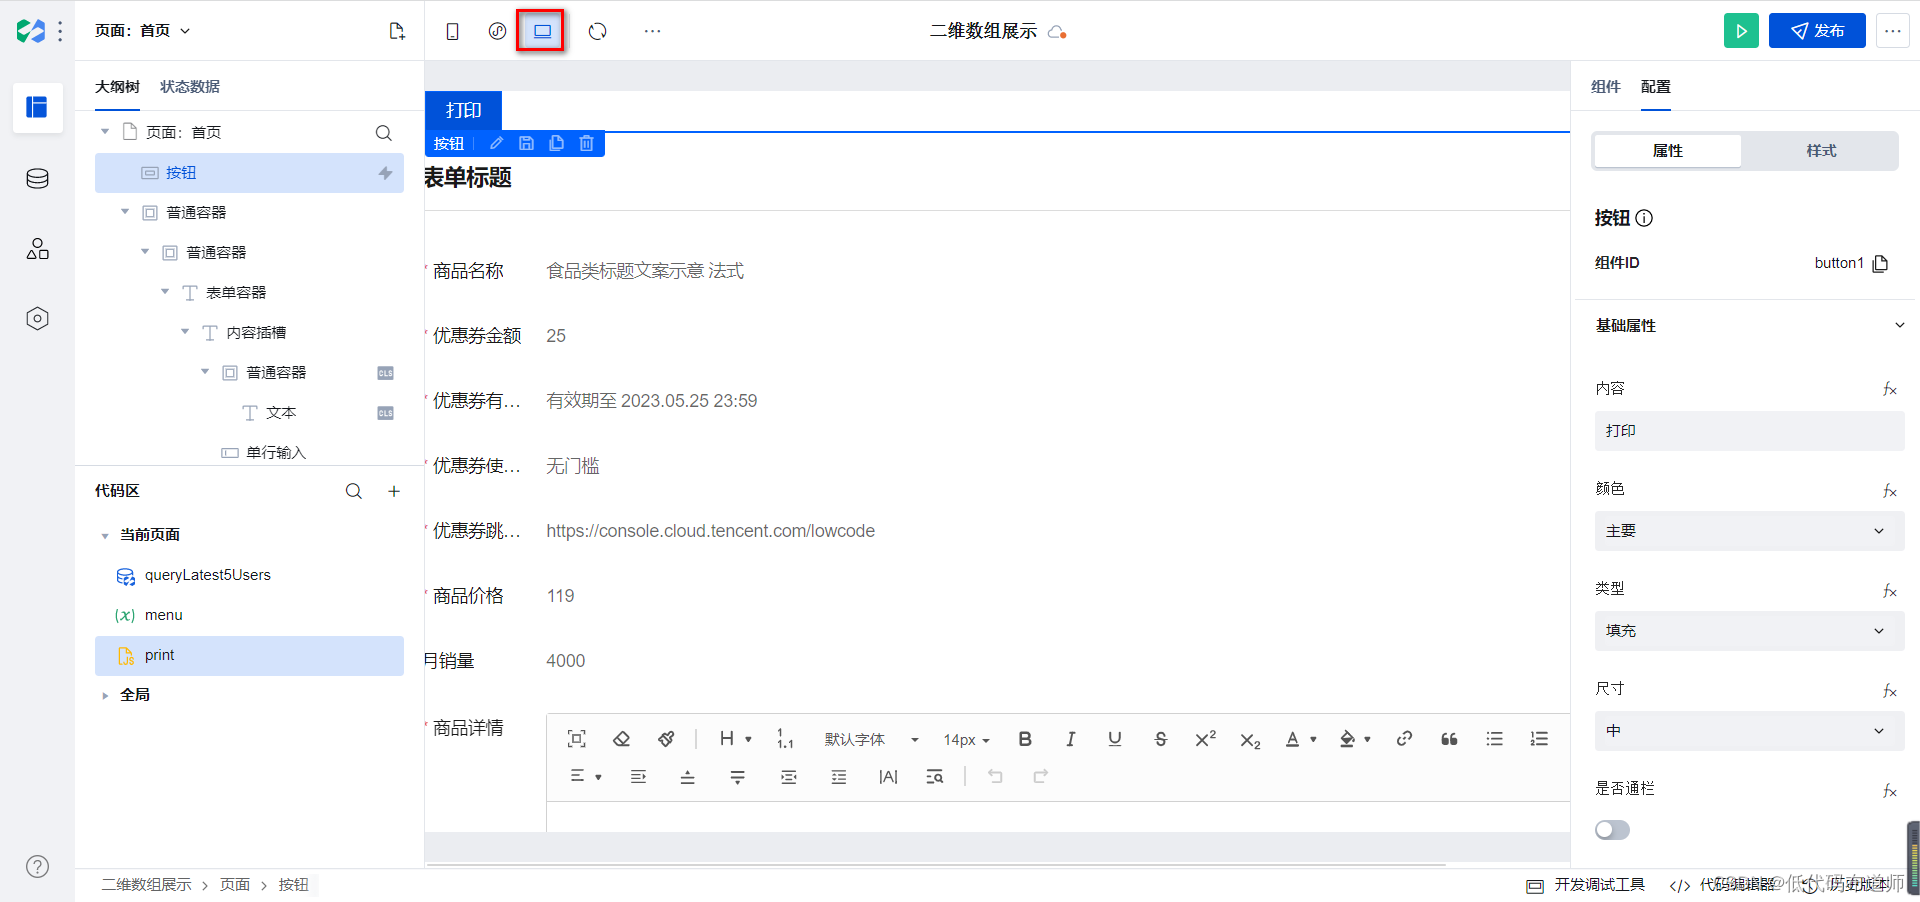Open 开发调试工具 in the bottom bar
This screenshot has height=902, width=1920.
1586,885
